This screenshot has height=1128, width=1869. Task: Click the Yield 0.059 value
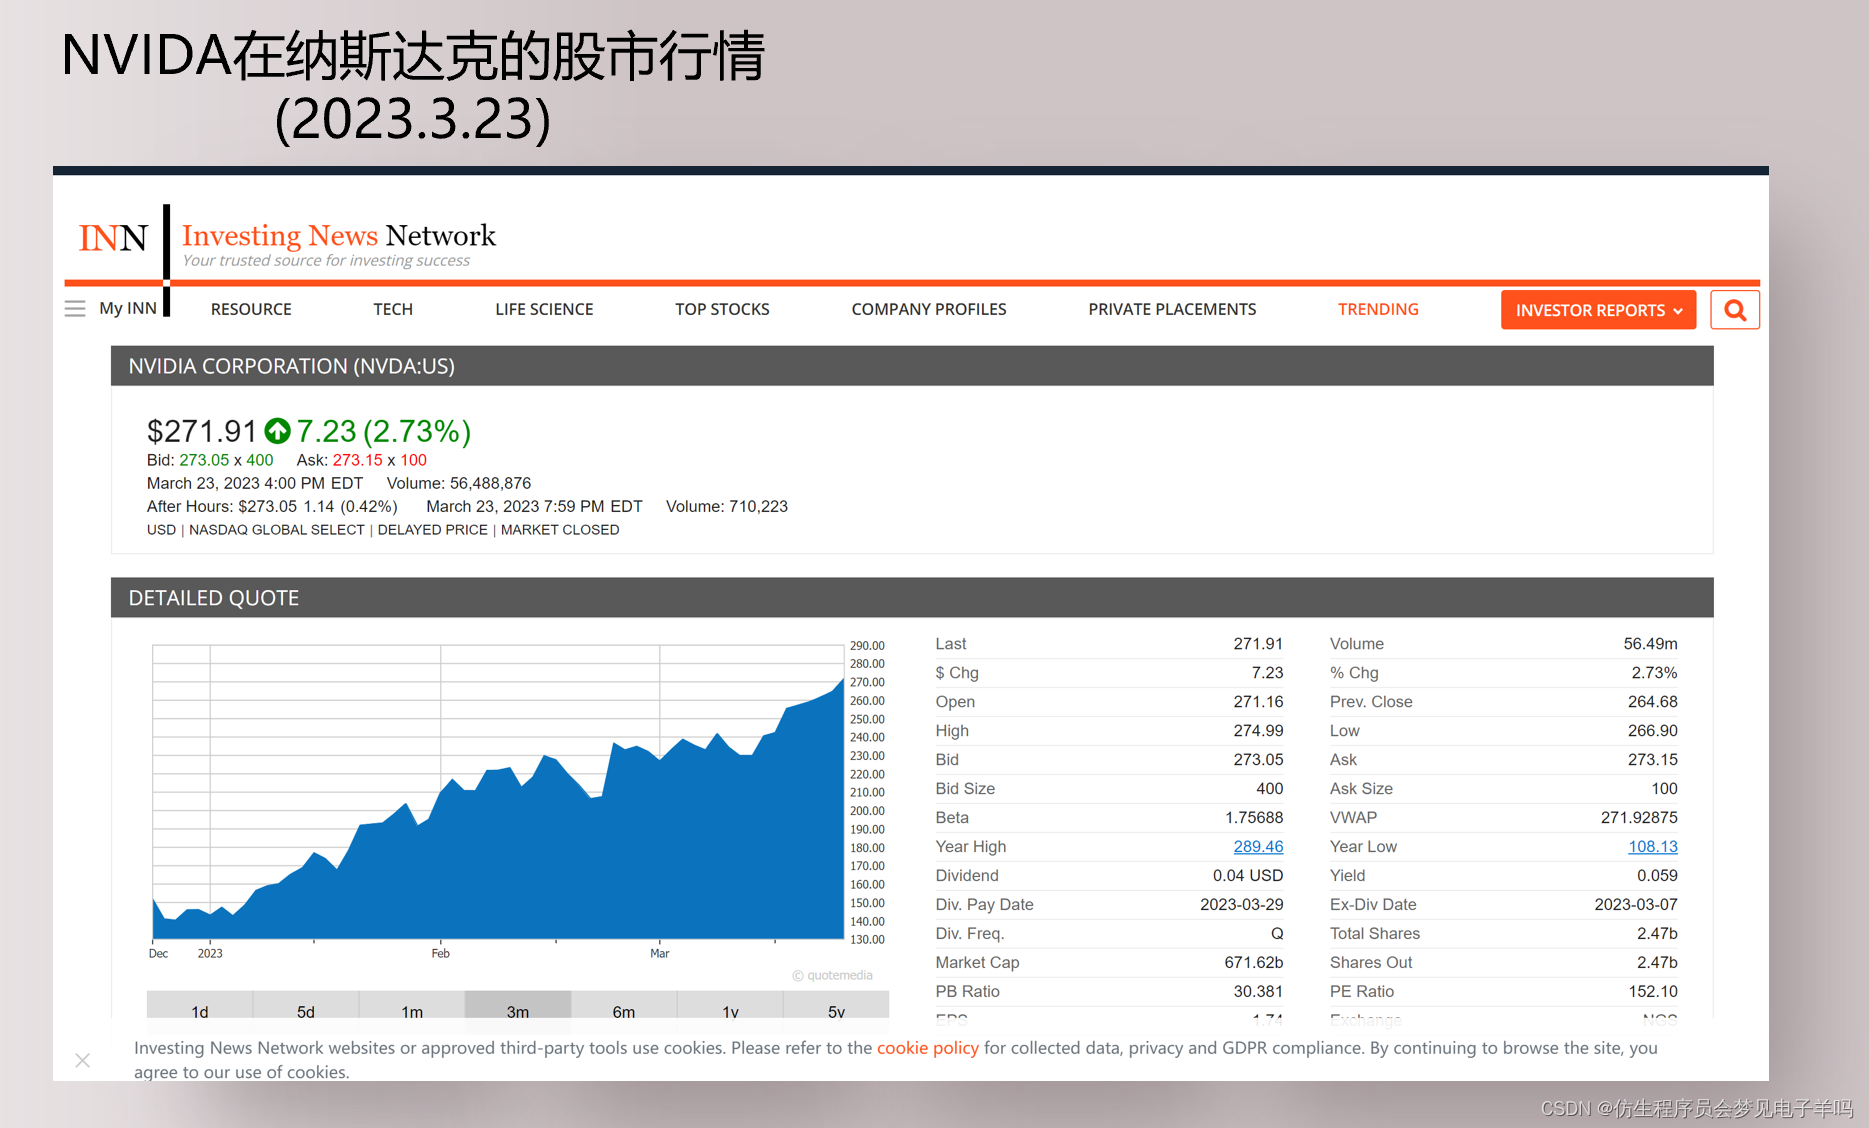(1657, 876)
